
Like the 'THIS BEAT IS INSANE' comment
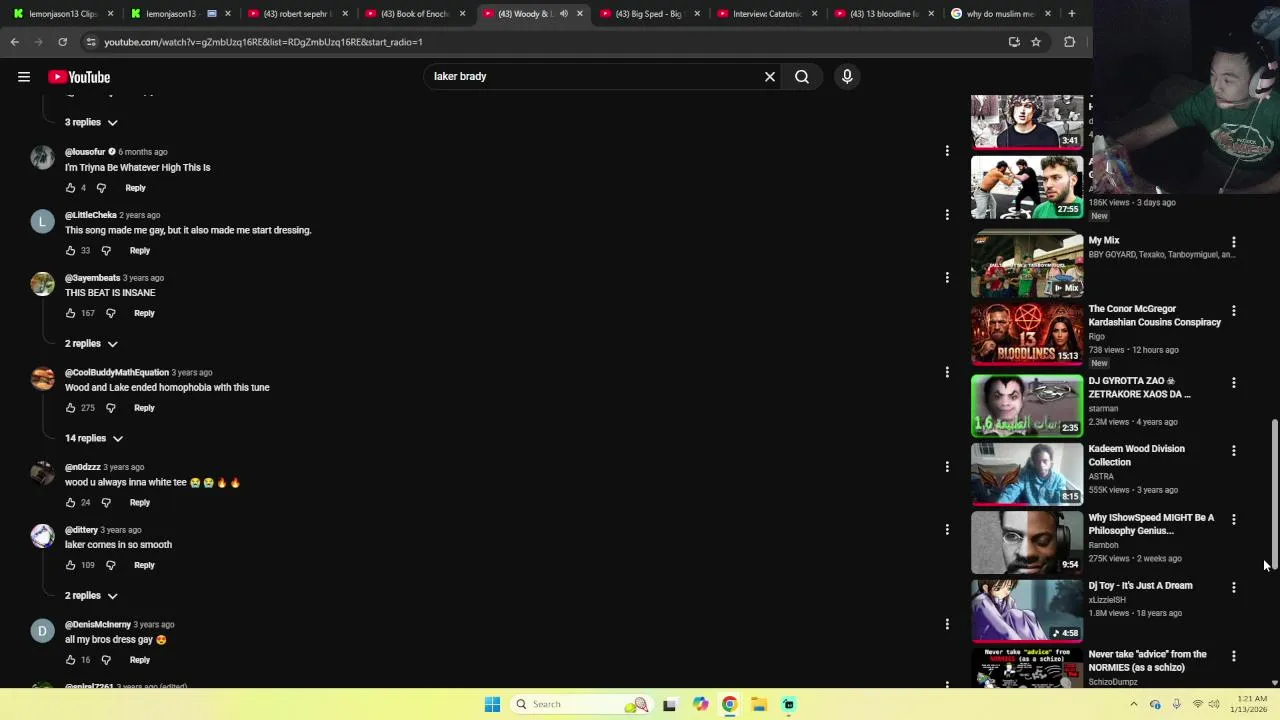pyautogui.click(x=70, y=313)
